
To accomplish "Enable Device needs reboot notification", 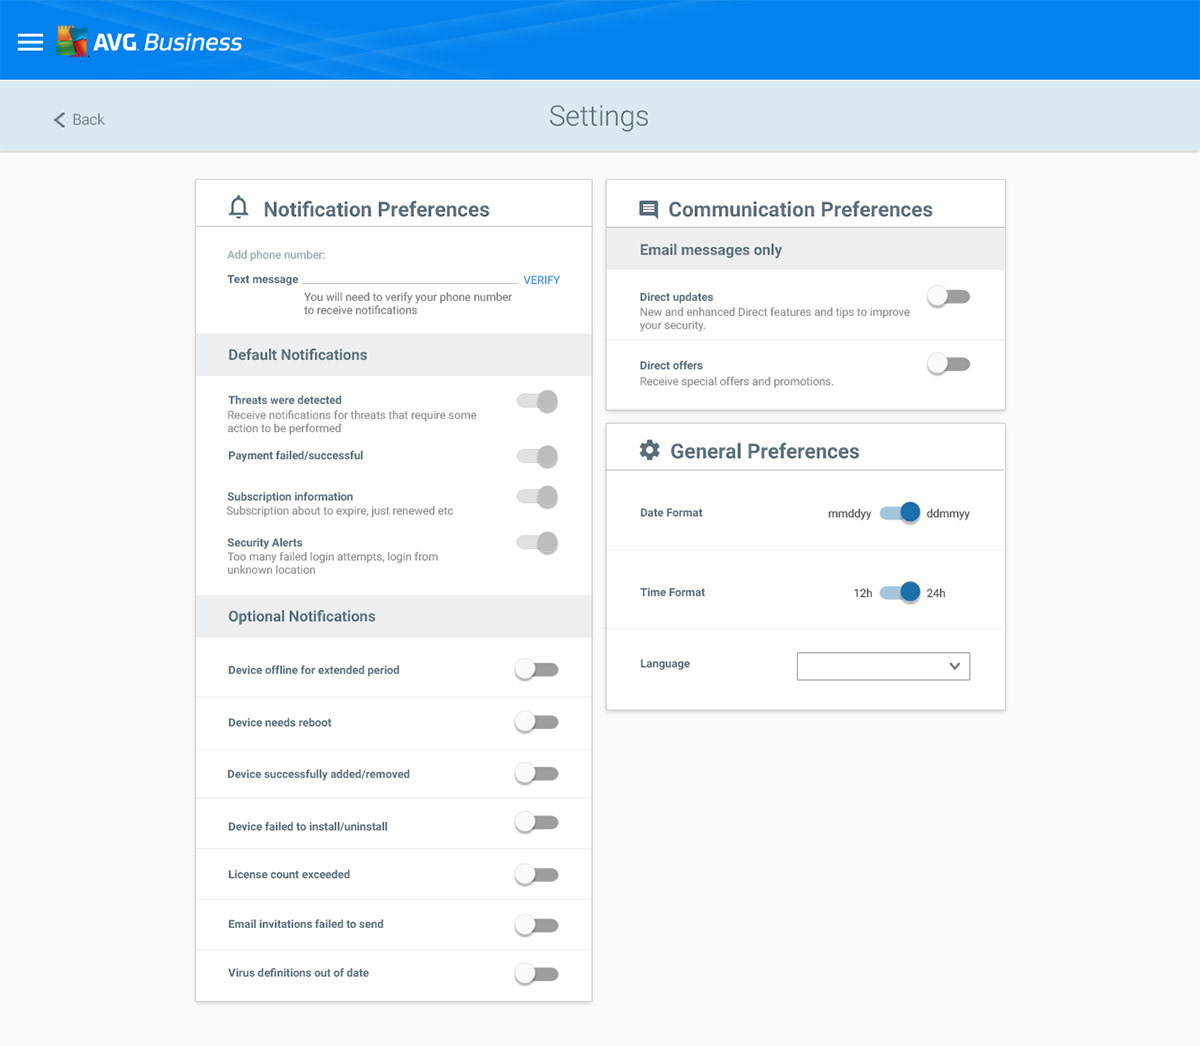I will tap(537, 722).
